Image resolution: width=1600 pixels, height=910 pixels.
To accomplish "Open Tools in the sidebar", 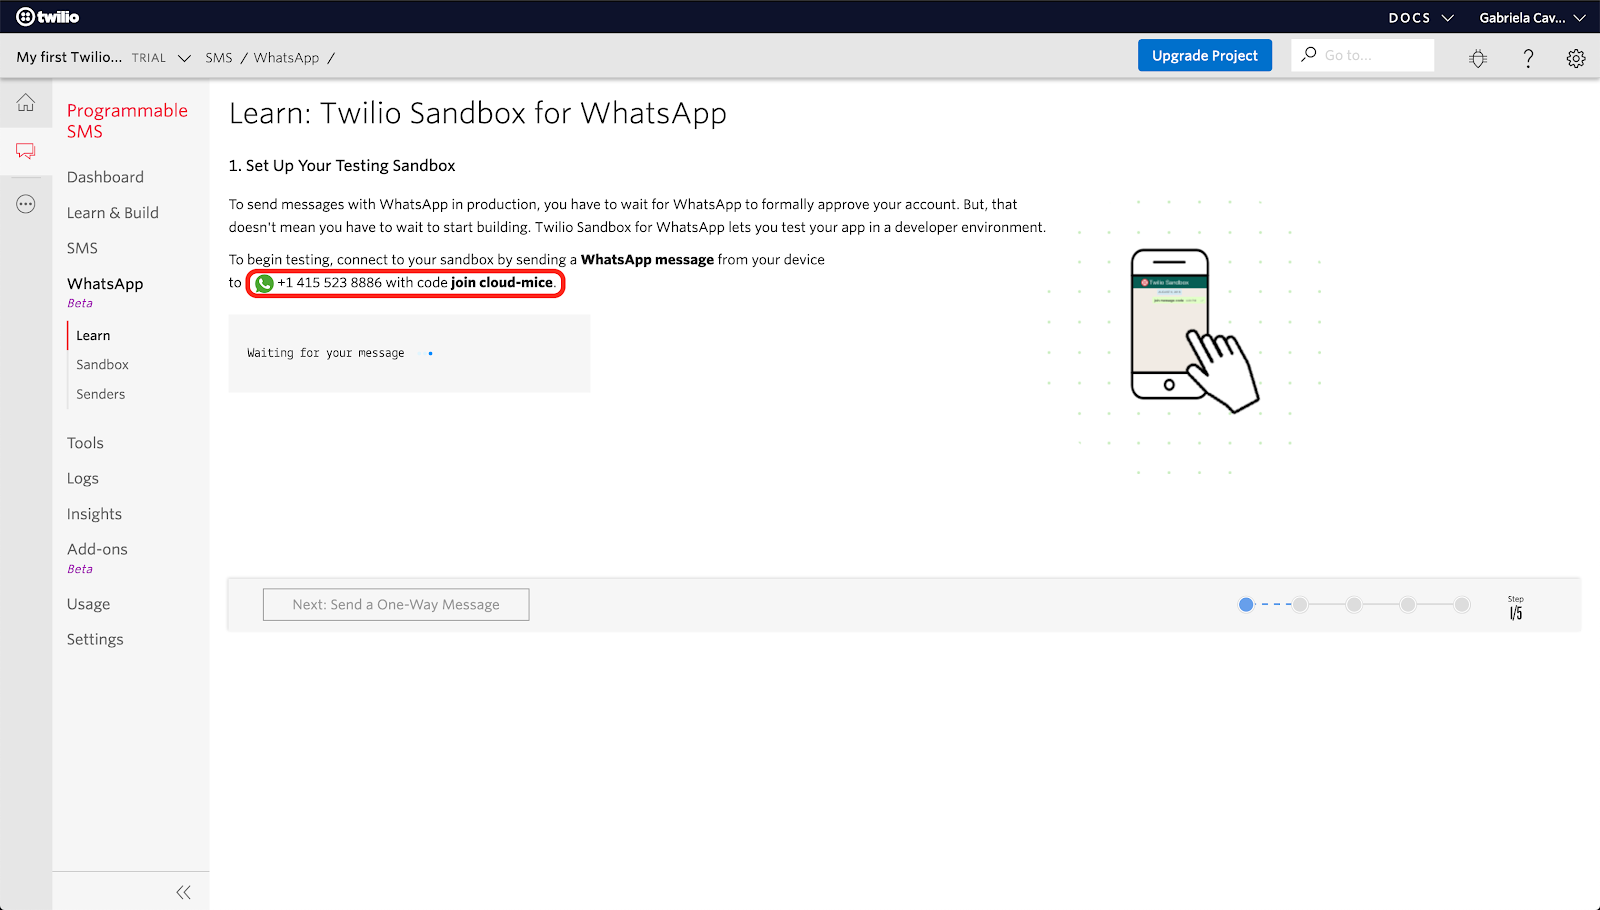I will [85, 443].
